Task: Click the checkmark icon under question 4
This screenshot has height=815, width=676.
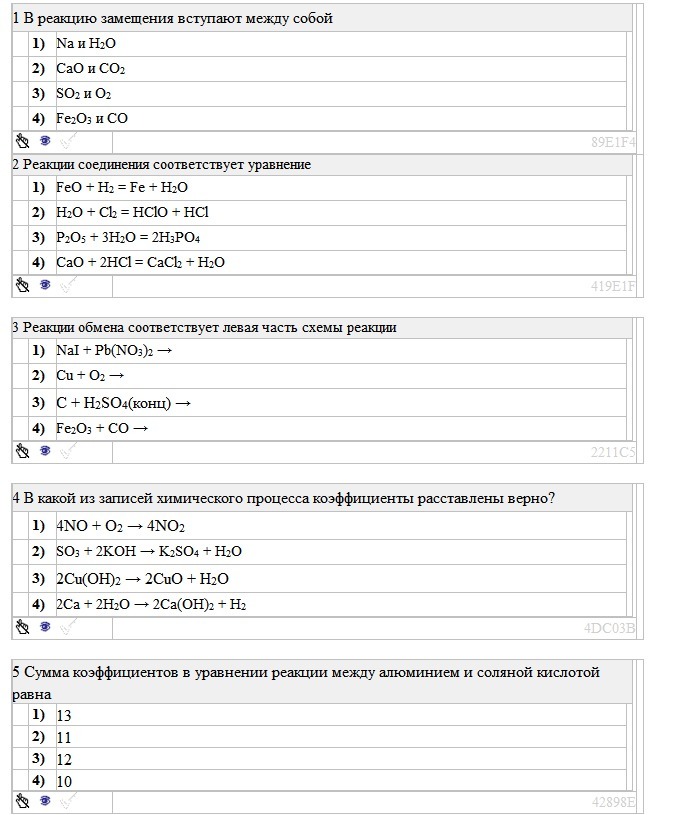Action: click(x=68, y=627)
